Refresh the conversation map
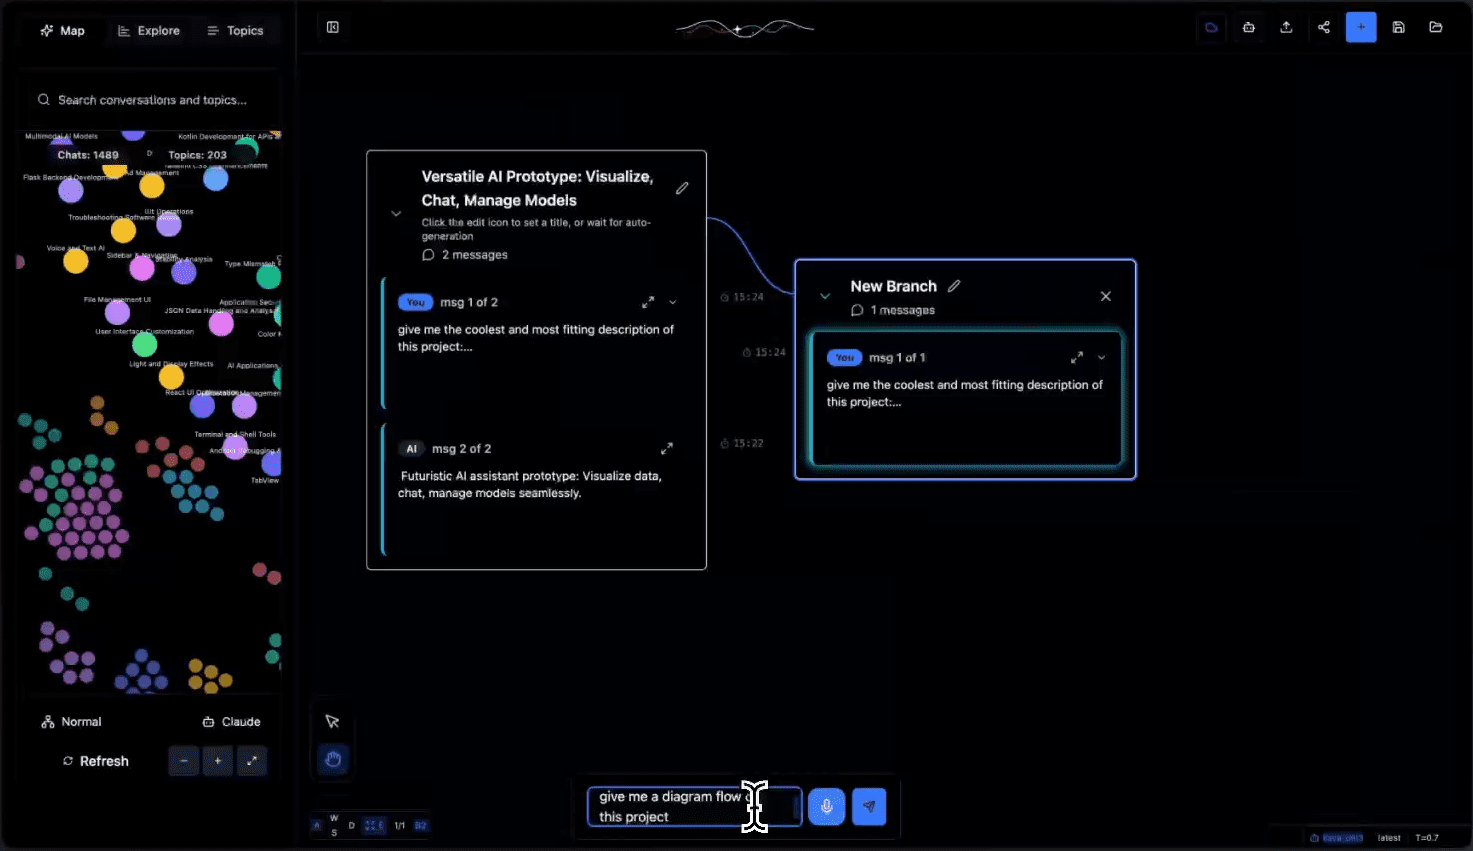1473x851 pixels. (96, 761)
